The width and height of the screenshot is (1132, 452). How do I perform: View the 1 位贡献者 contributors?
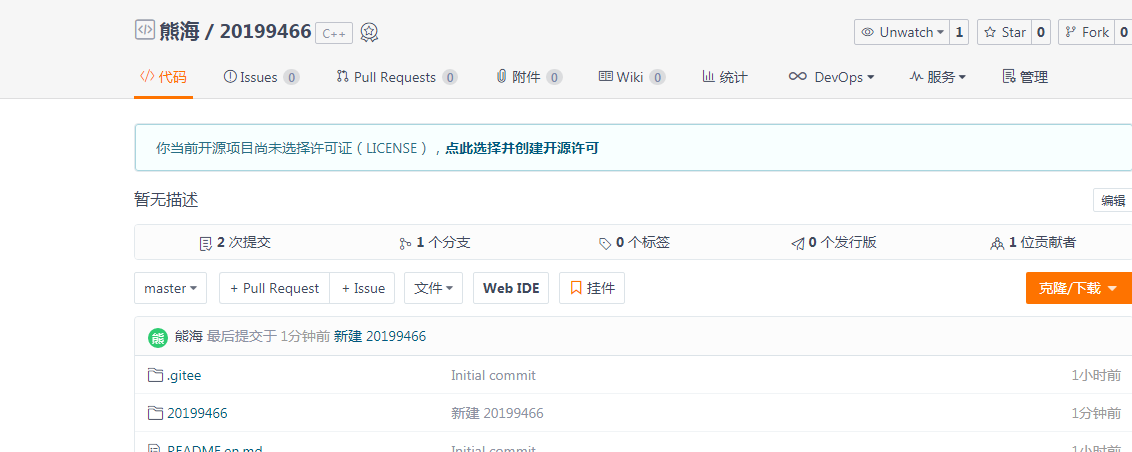1033,243
